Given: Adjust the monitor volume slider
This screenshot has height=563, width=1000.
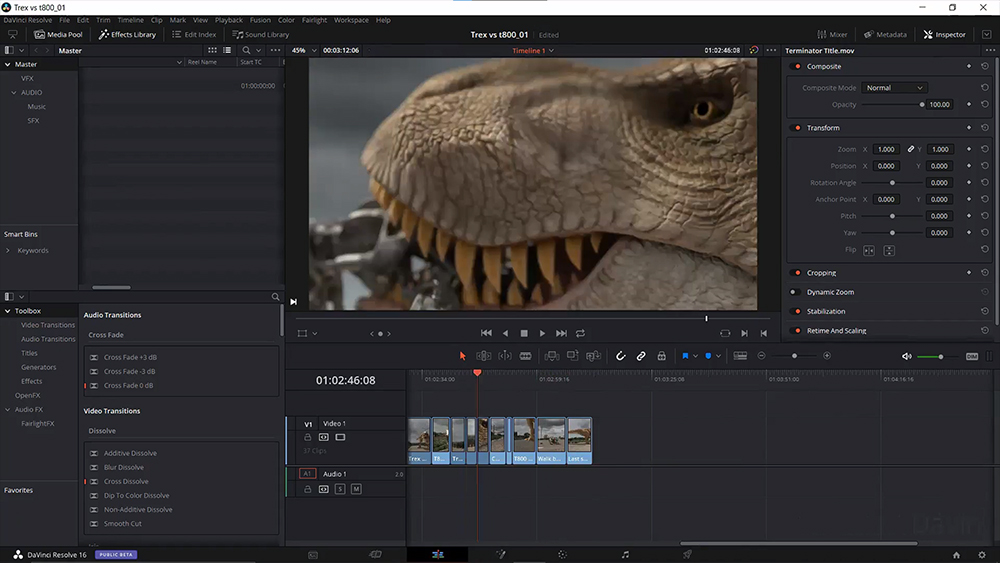Looking at the screenshot, I should tap(939, 356).
